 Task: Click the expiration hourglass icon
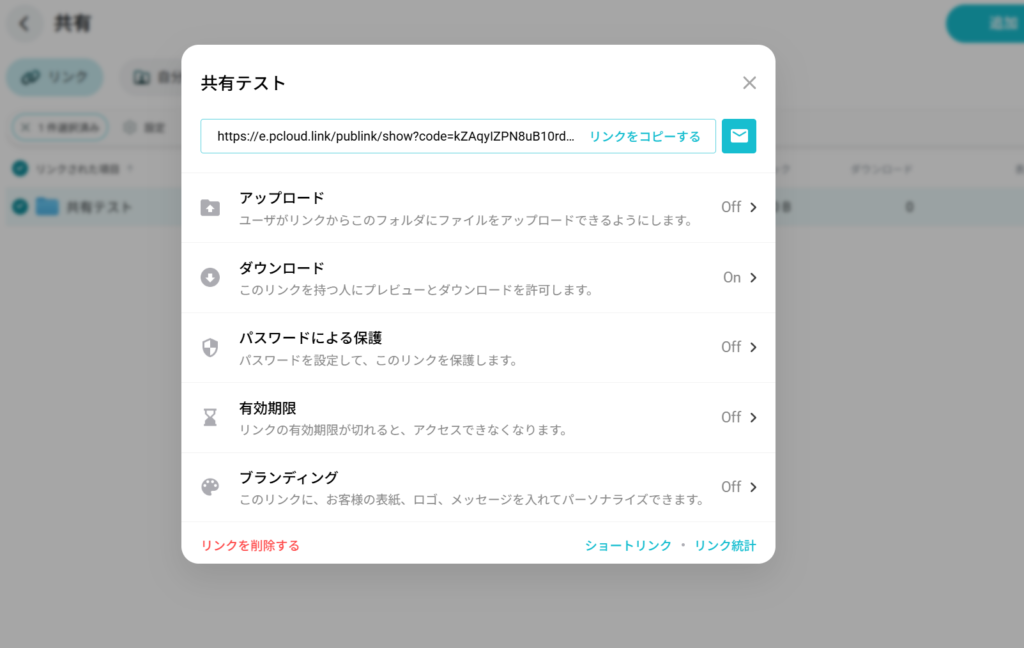coord(210,418)
